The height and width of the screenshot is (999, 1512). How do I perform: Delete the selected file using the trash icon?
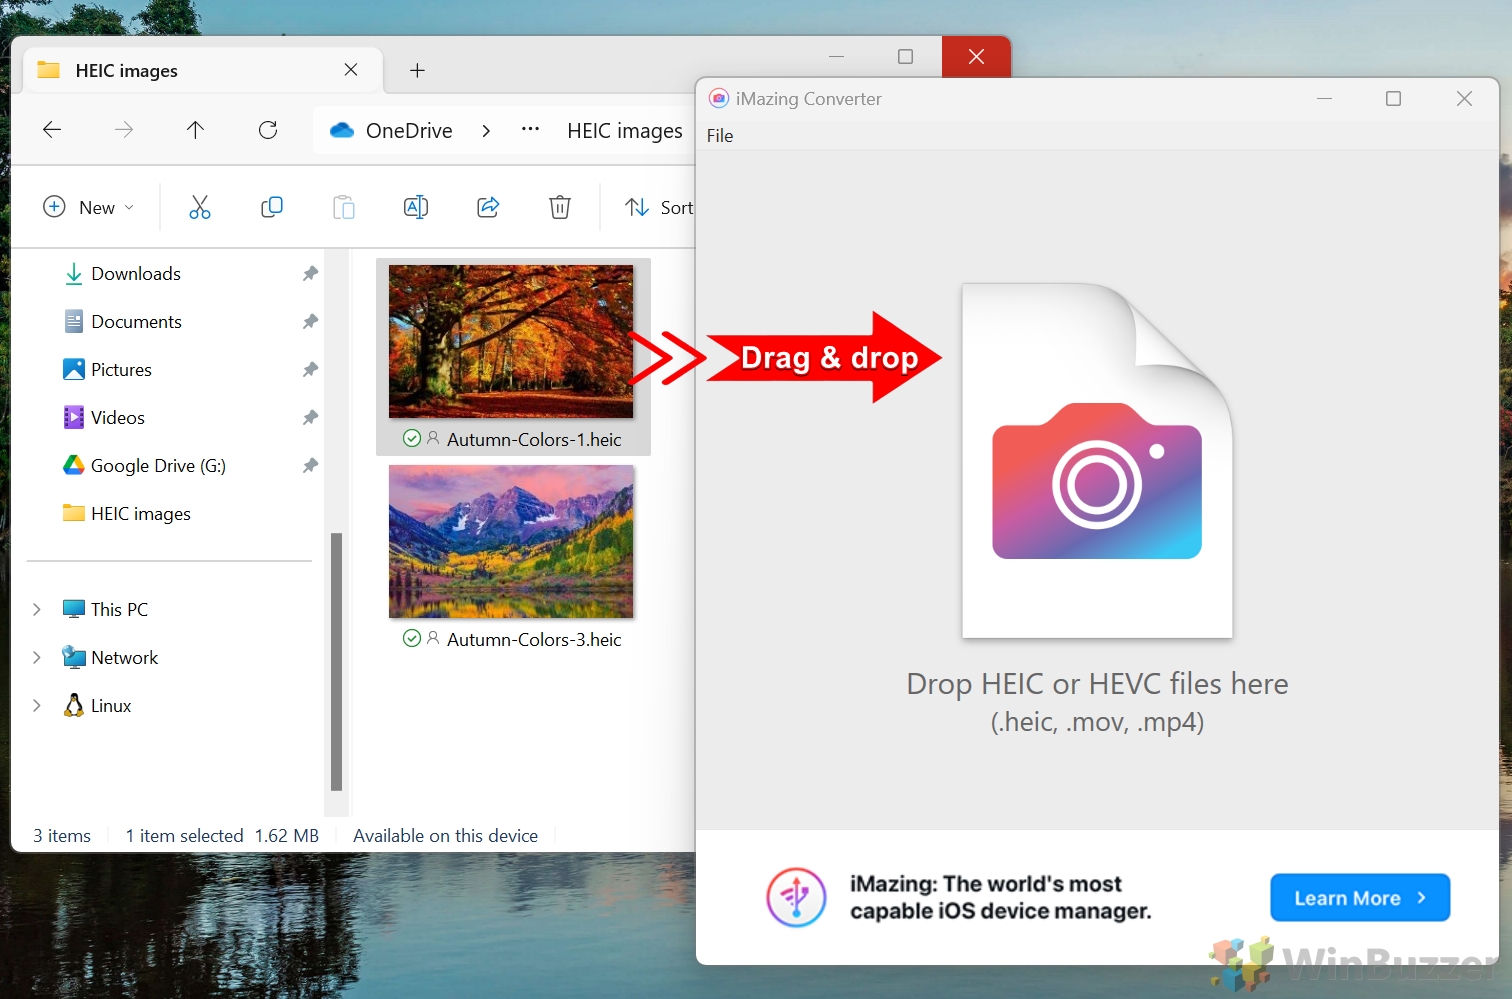coord(560,207)
